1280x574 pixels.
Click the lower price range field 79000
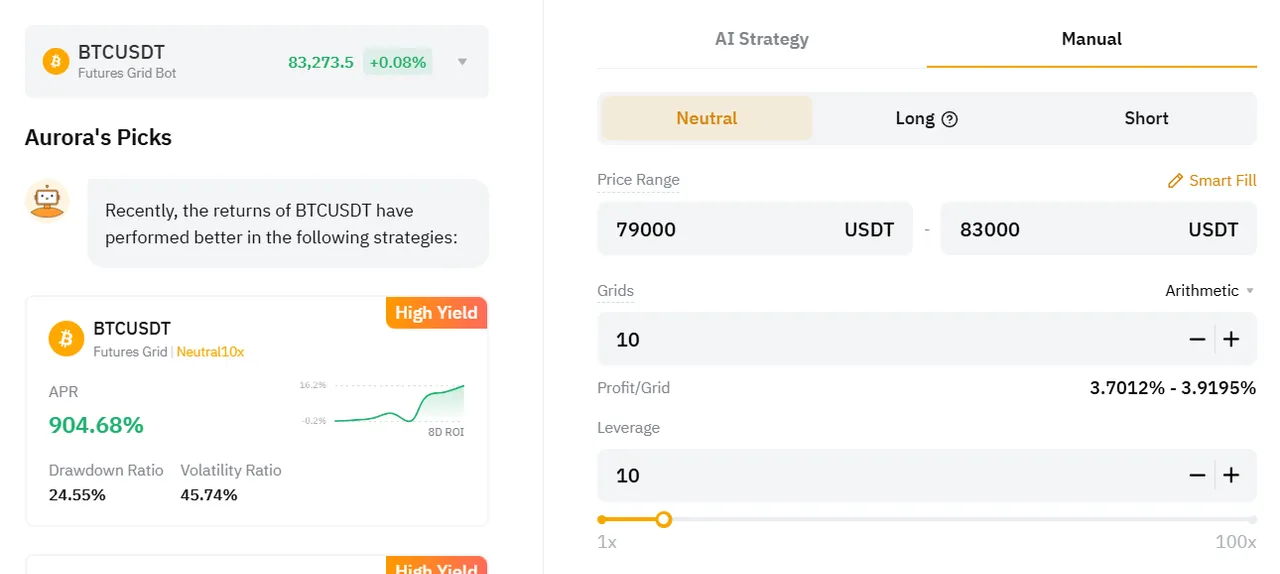[755, 229]
